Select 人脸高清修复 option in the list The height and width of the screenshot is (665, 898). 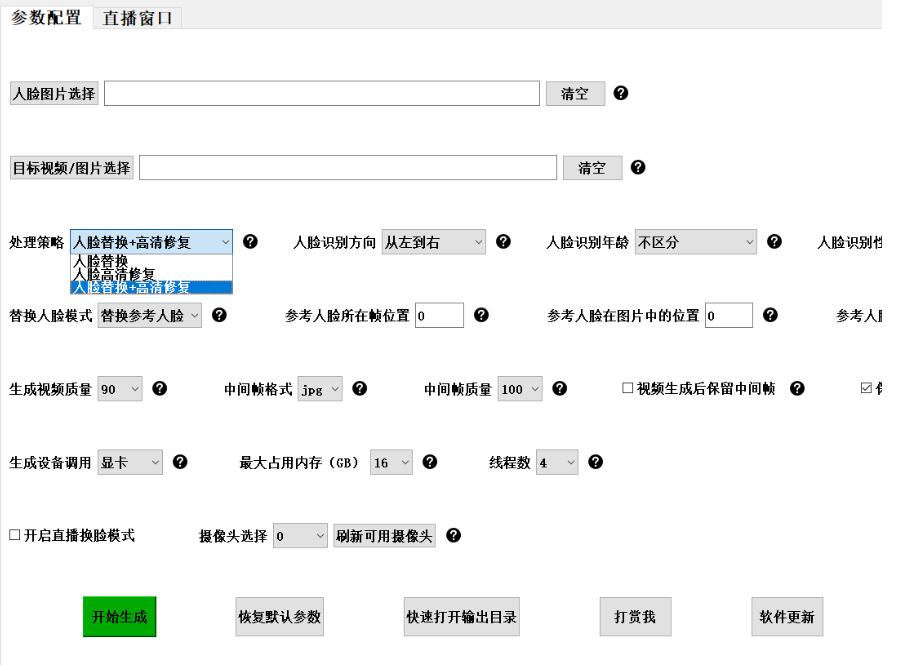coord(114,273)
